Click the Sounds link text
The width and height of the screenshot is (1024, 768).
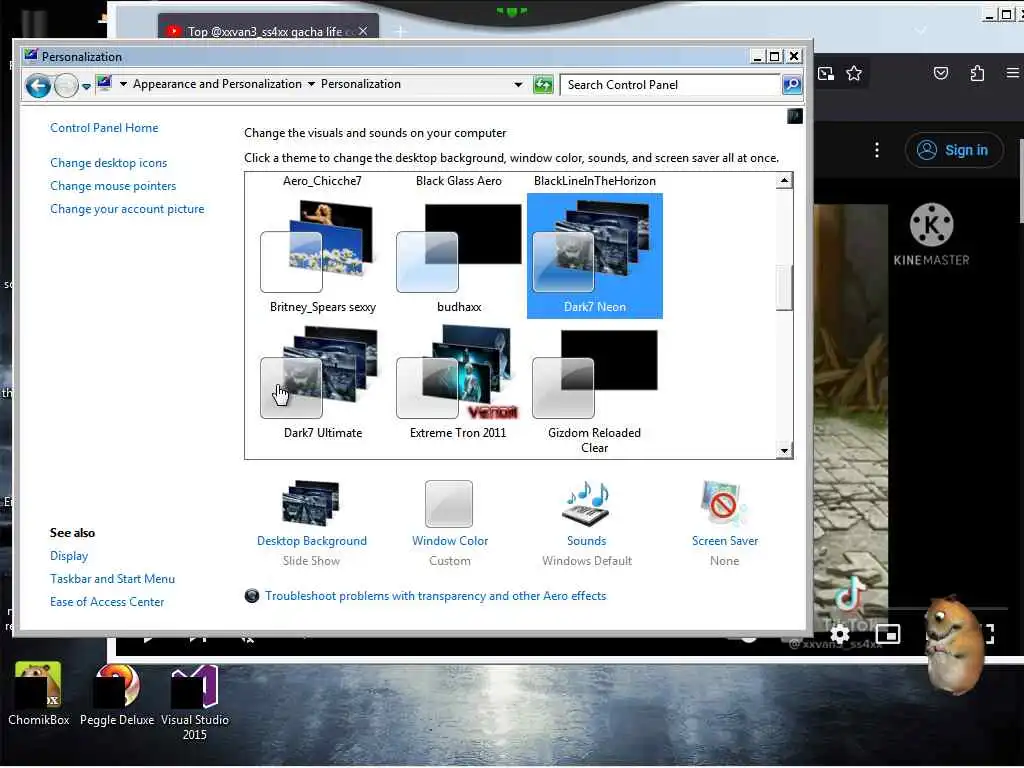click(586, 541)
